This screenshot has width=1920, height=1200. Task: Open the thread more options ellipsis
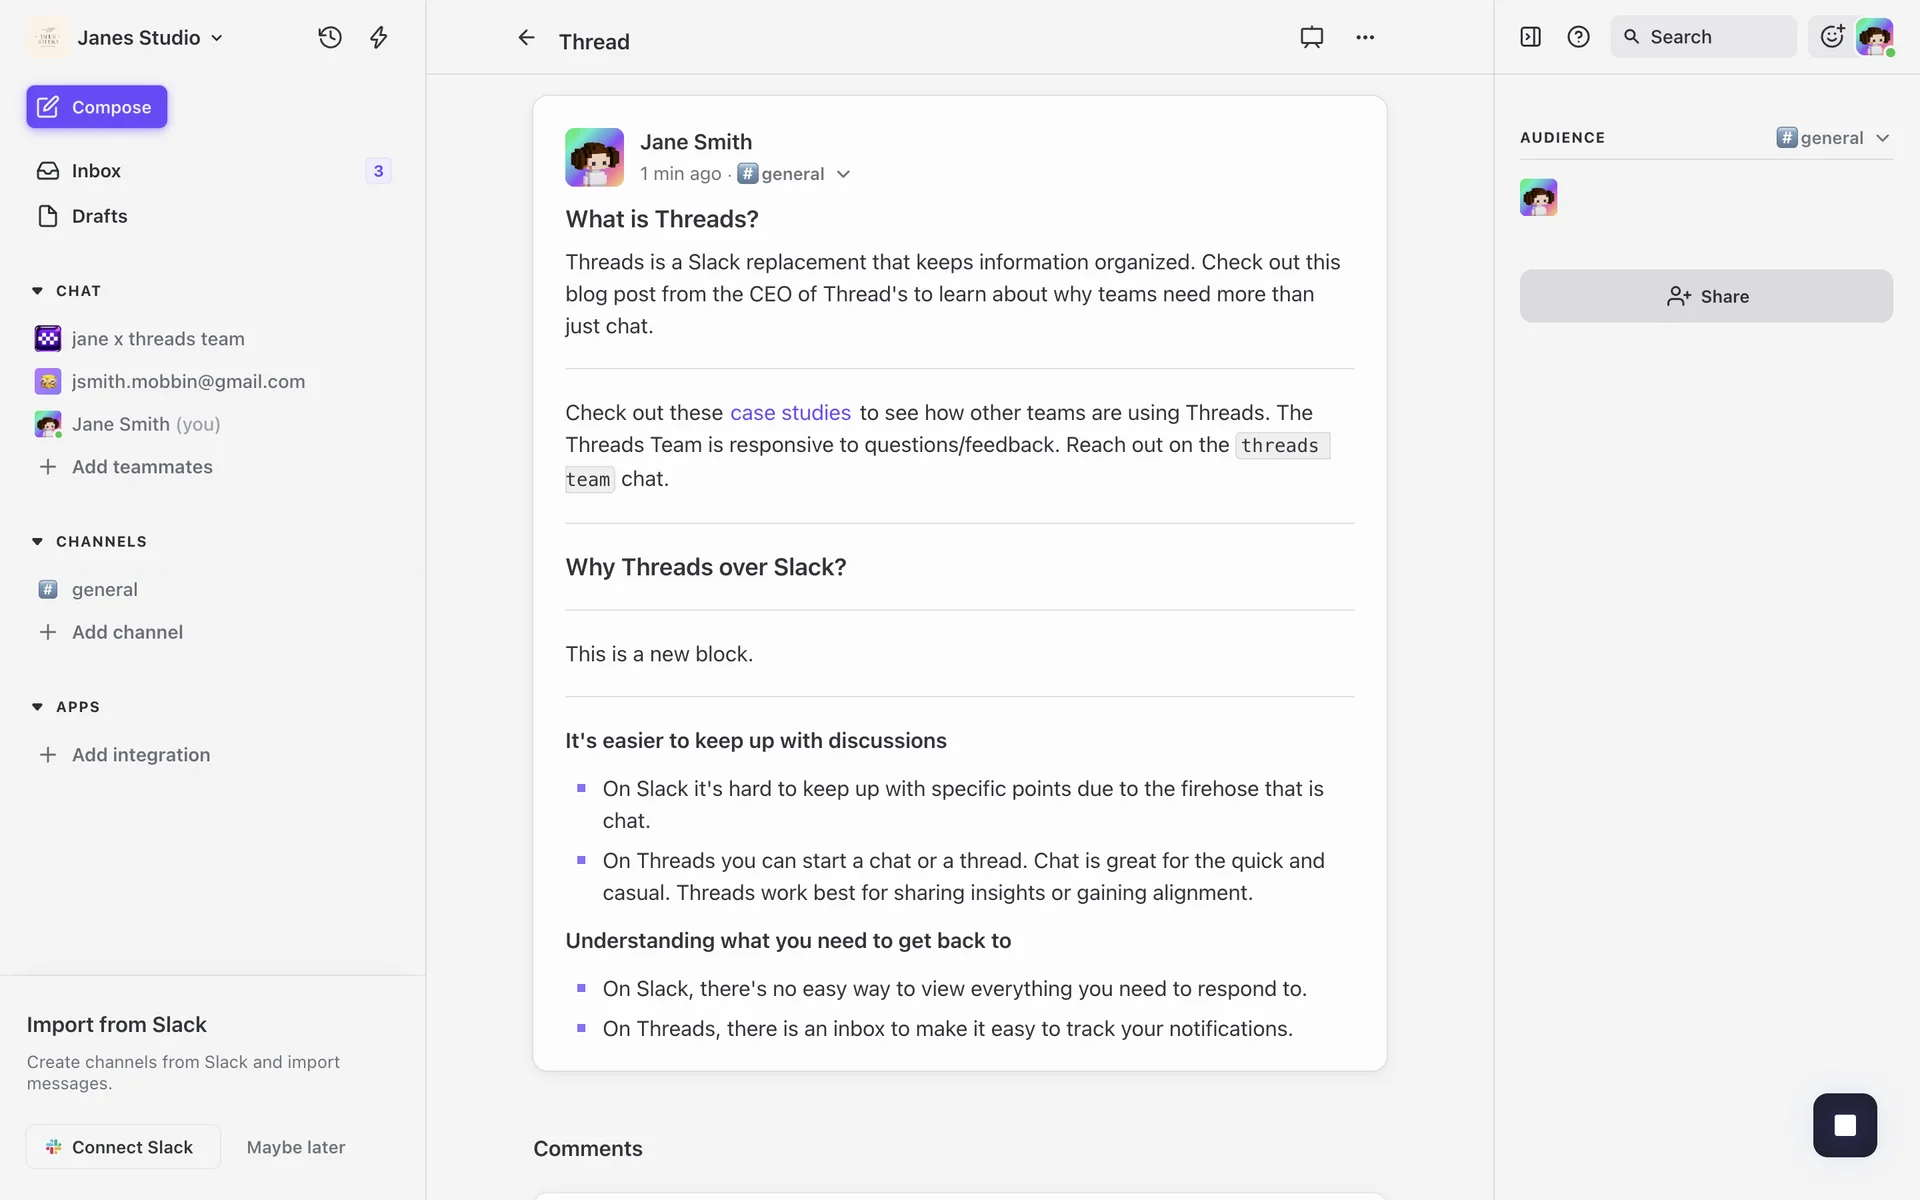(1365, 37)
